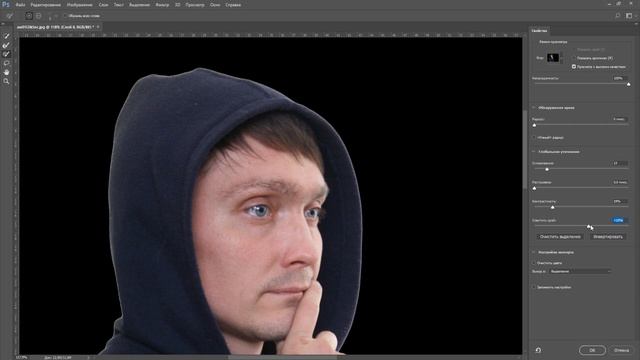Click the radius slider handle
Screen dimensions: 640x360
click(534, 125)
